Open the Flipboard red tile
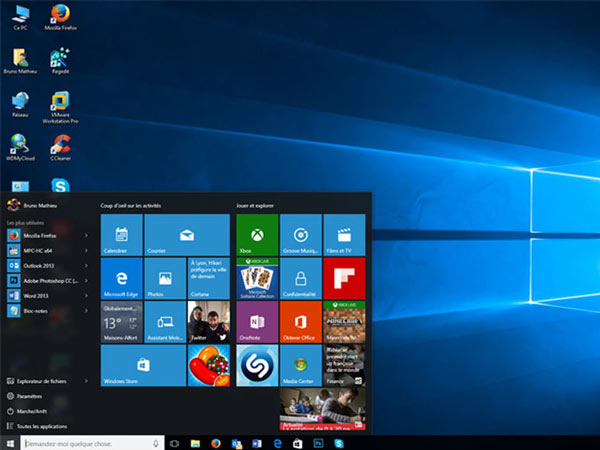This screenshot has width=600, height=450. (x=344, y=278)
